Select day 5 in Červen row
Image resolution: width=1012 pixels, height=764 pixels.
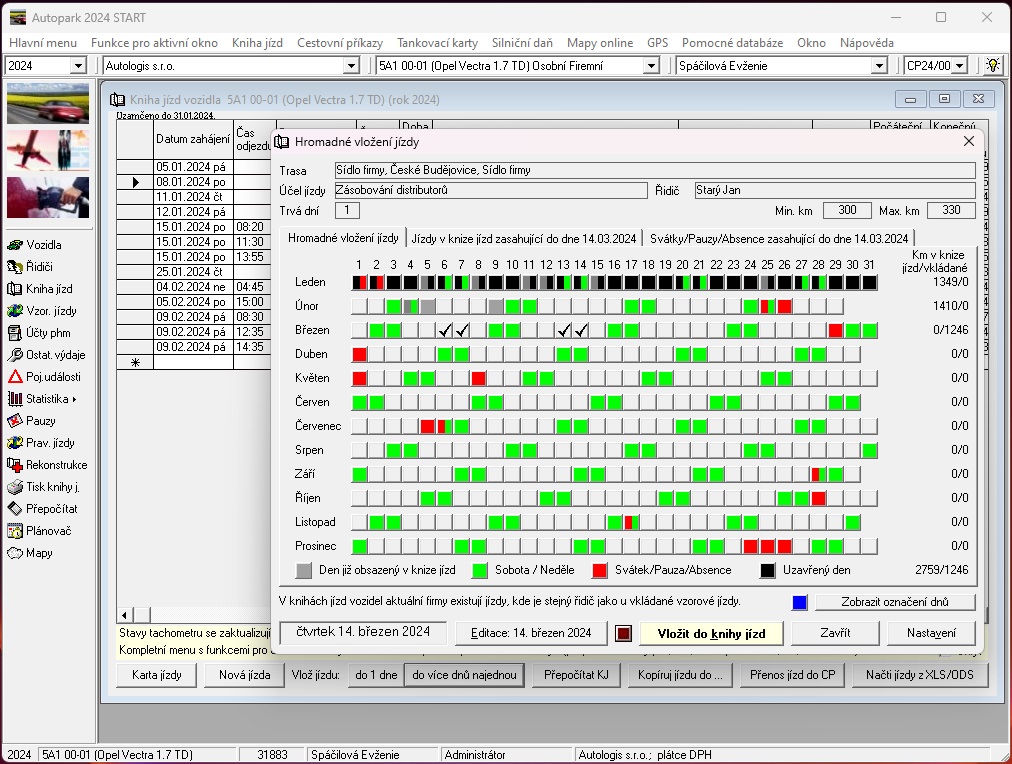(x=427, y=403)
